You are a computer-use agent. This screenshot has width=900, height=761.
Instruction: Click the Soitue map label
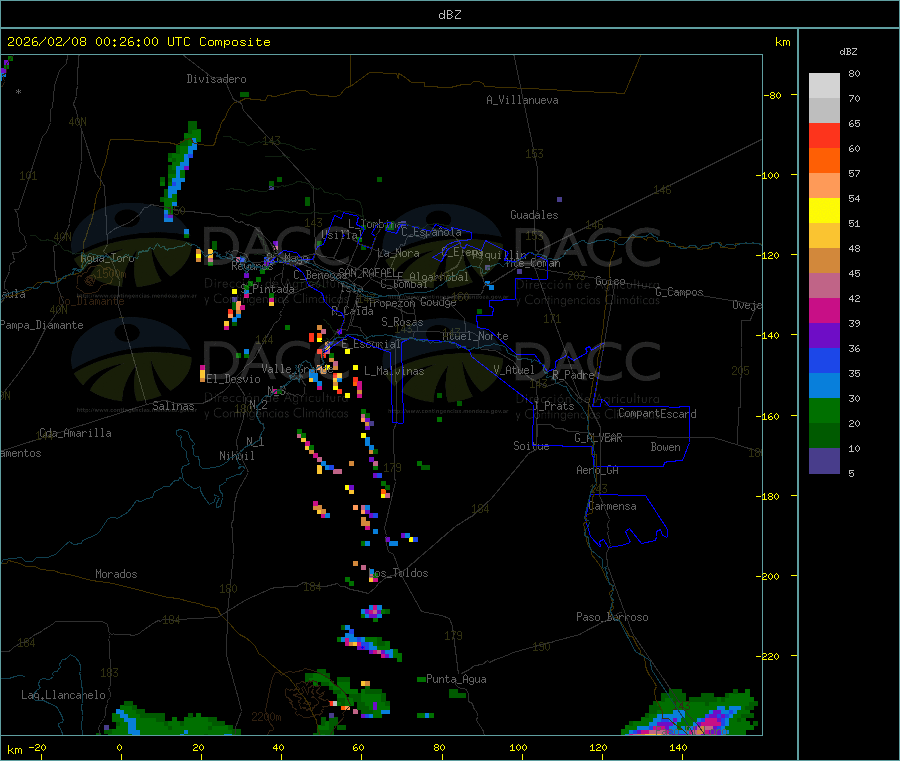(x=532, y=446)
